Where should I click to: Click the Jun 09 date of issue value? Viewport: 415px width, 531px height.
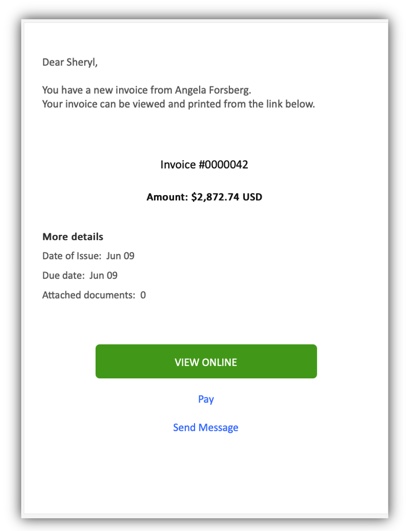[x=120, y=256]
